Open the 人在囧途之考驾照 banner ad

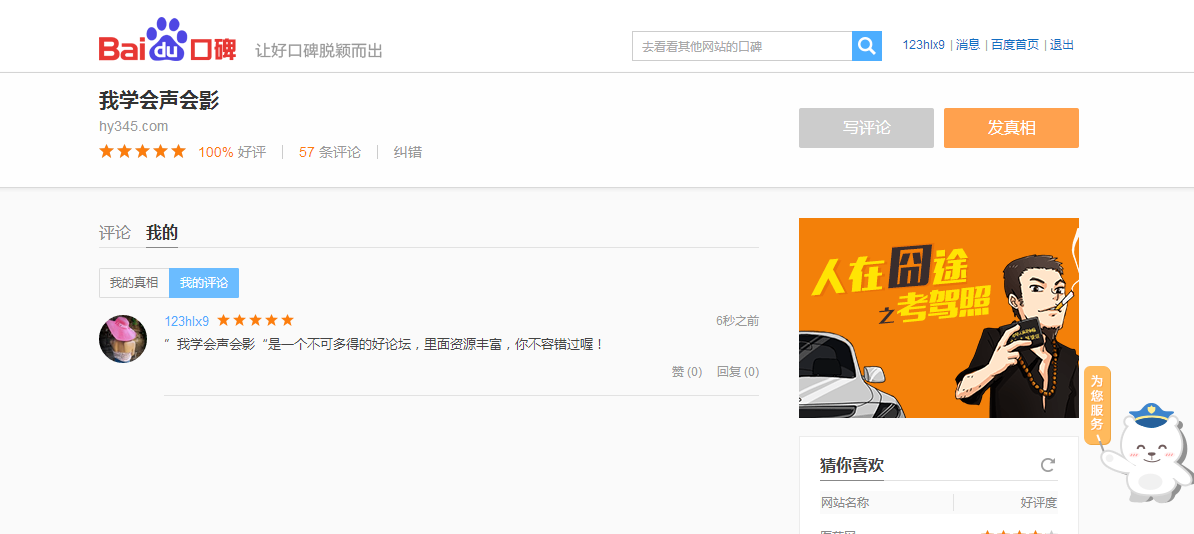(938, 318)
